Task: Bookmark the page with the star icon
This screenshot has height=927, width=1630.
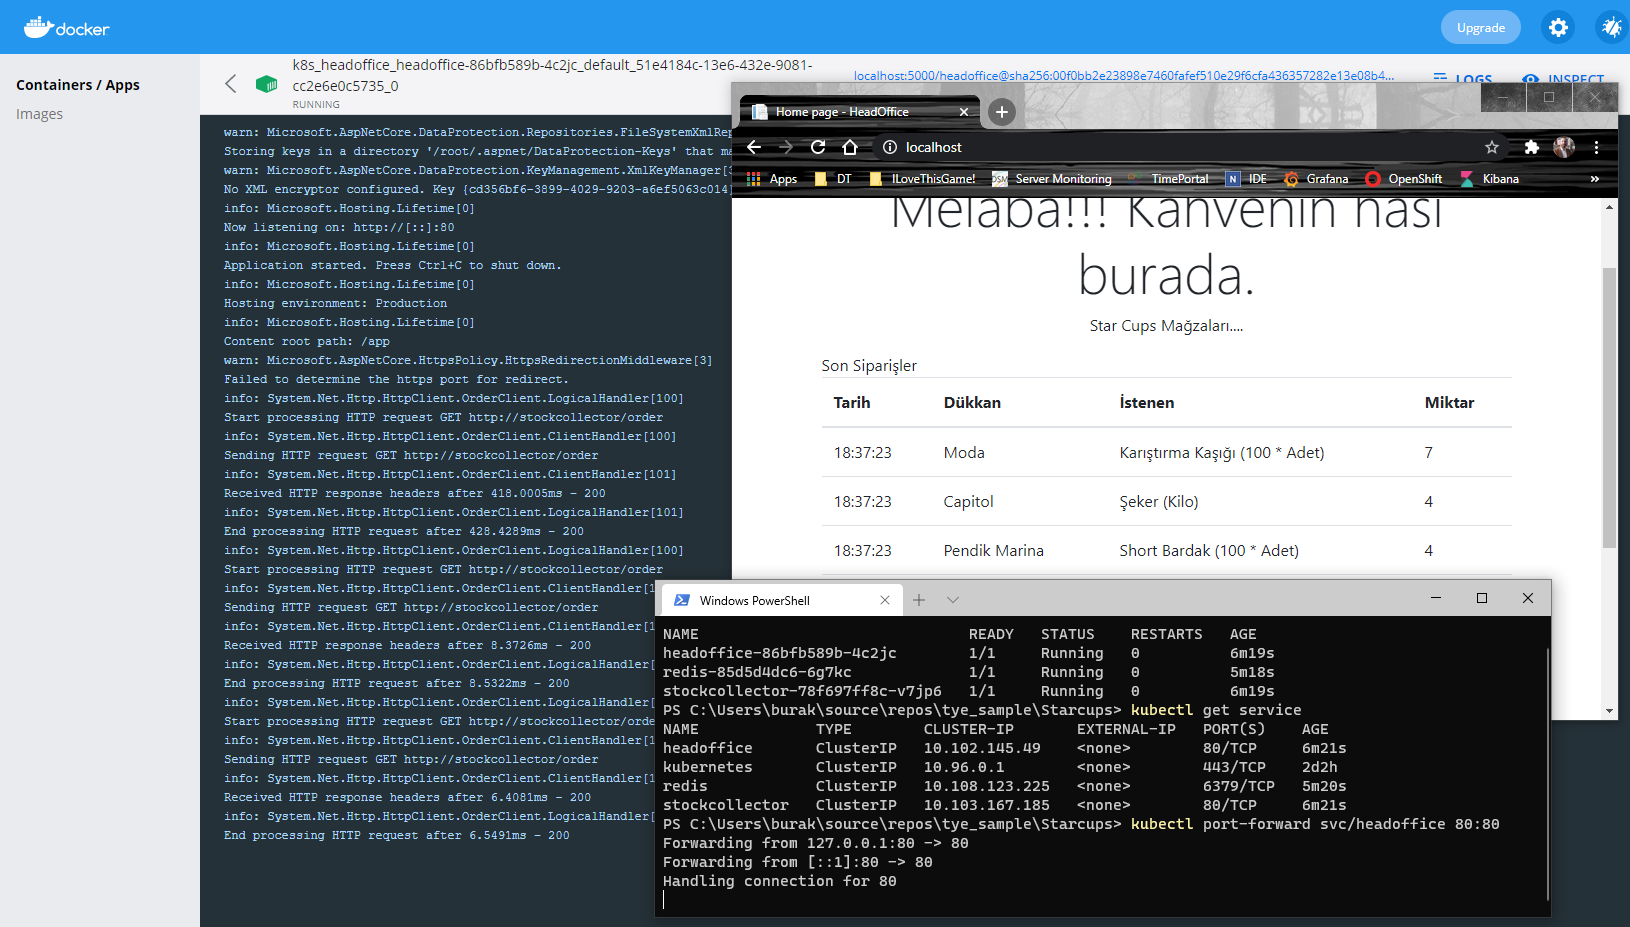Action: [1492, 147]
